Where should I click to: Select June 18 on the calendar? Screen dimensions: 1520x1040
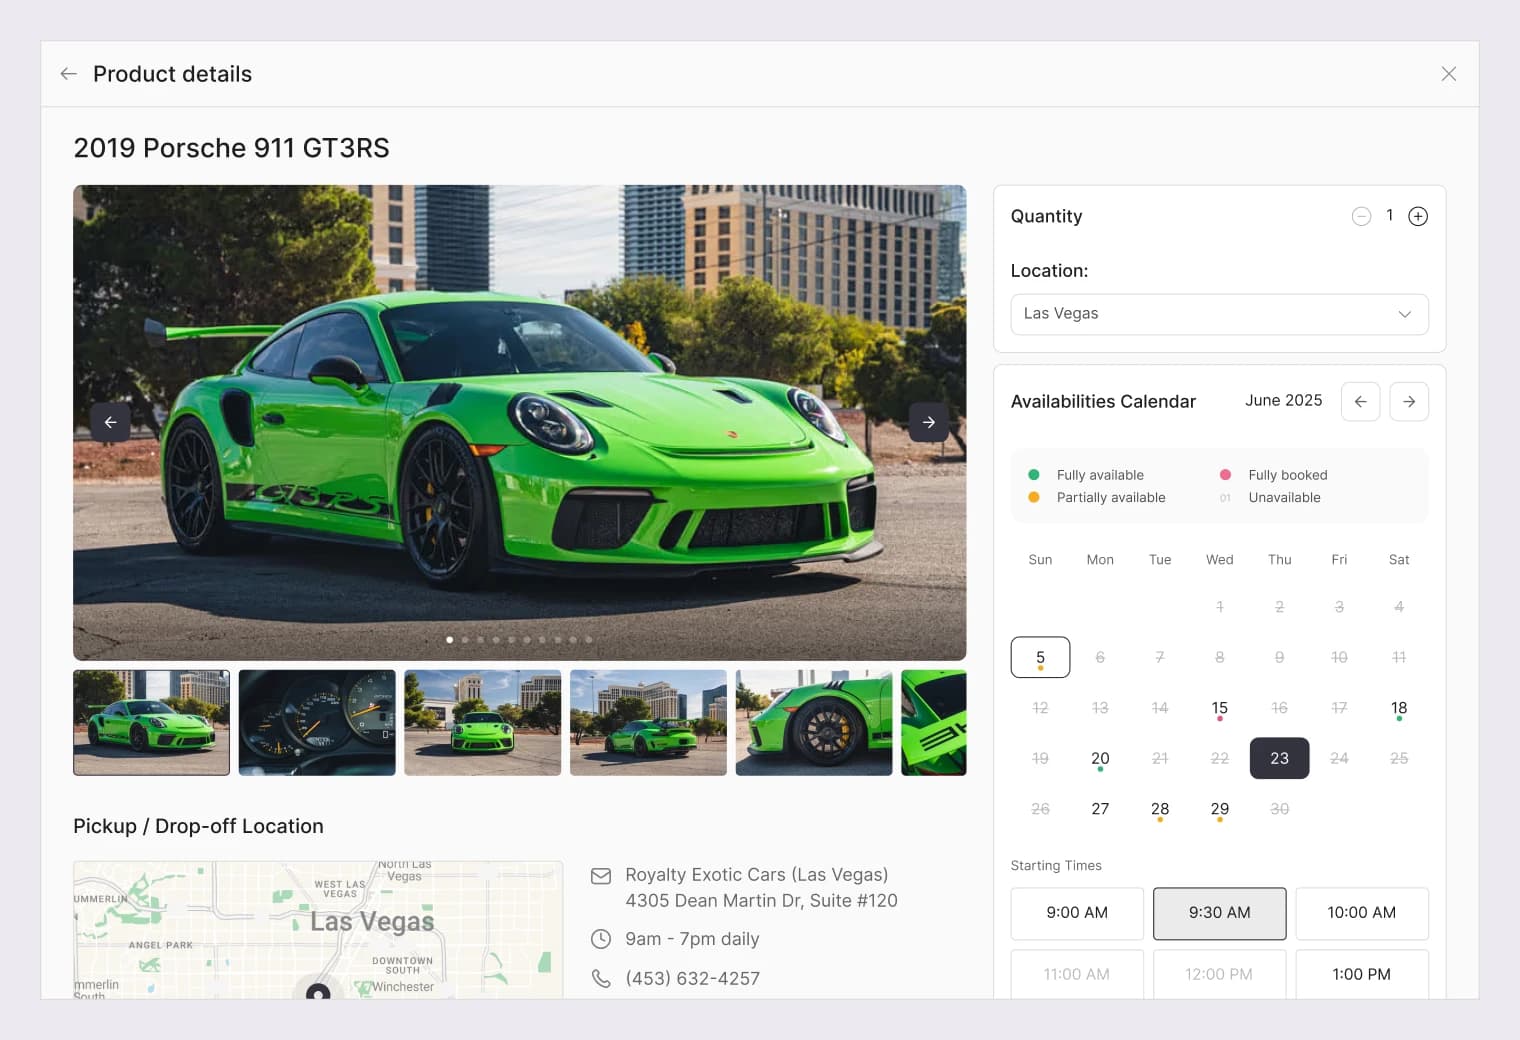(x=1399, y=708)
